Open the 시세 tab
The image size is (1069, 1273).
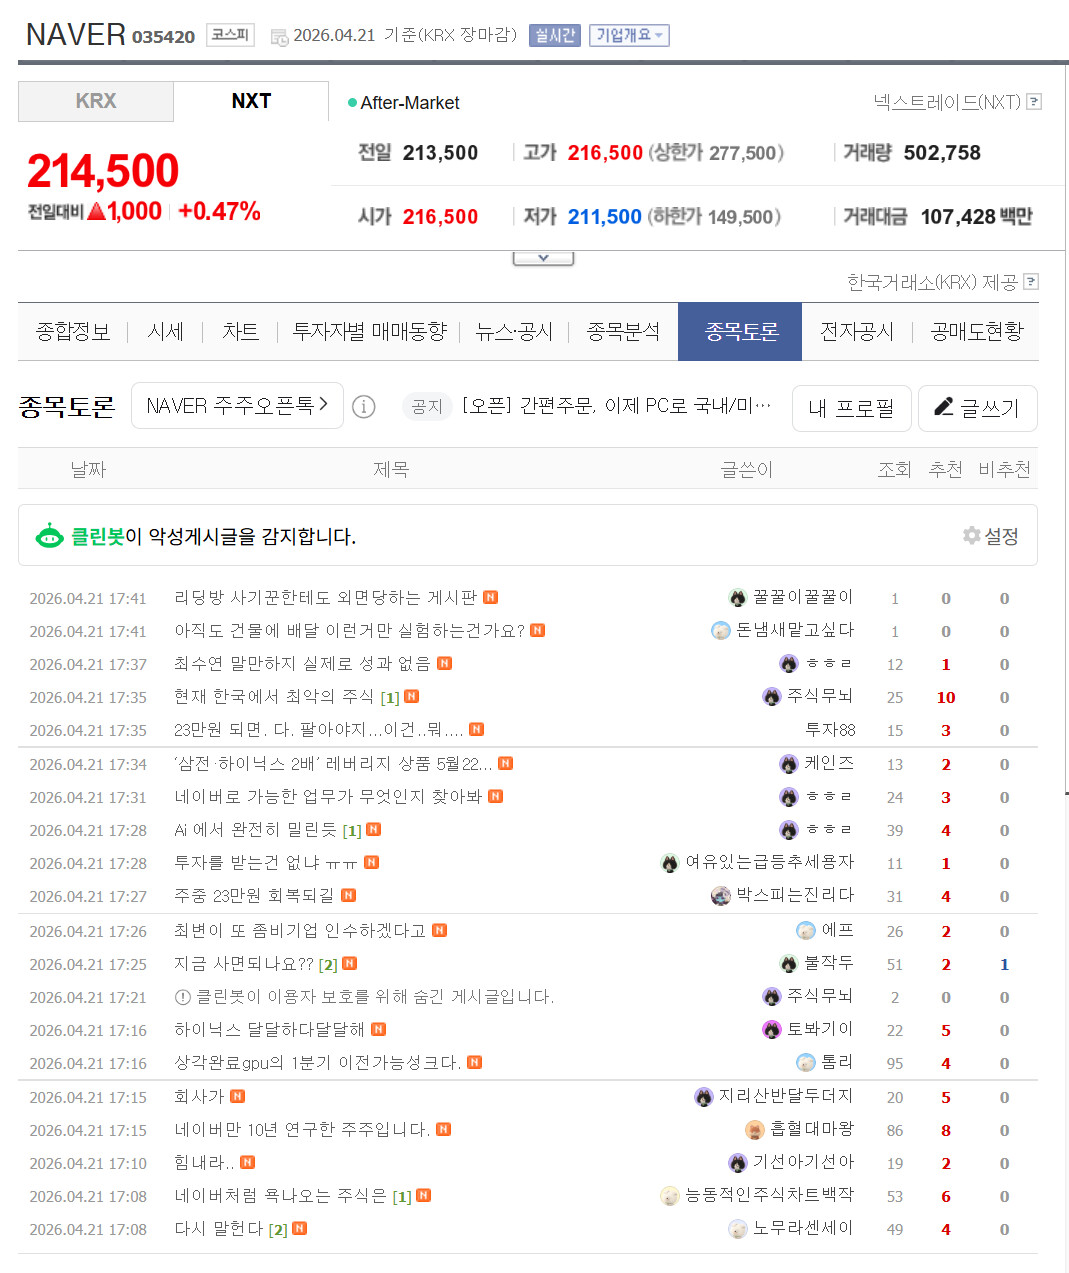(165, 331)
